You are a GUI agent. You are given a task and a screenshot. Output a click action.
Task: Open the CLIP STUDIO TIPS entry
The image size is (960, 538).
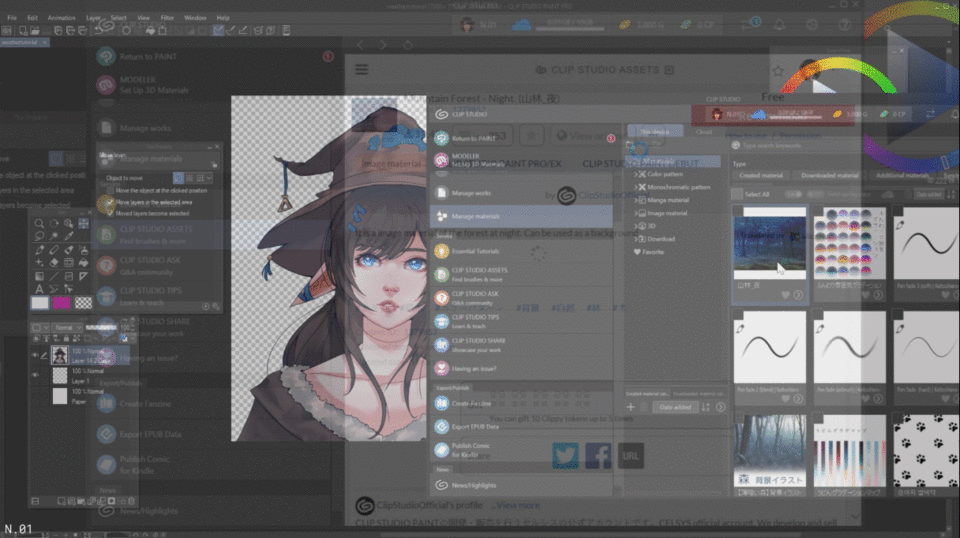click(x=474, y=321)
